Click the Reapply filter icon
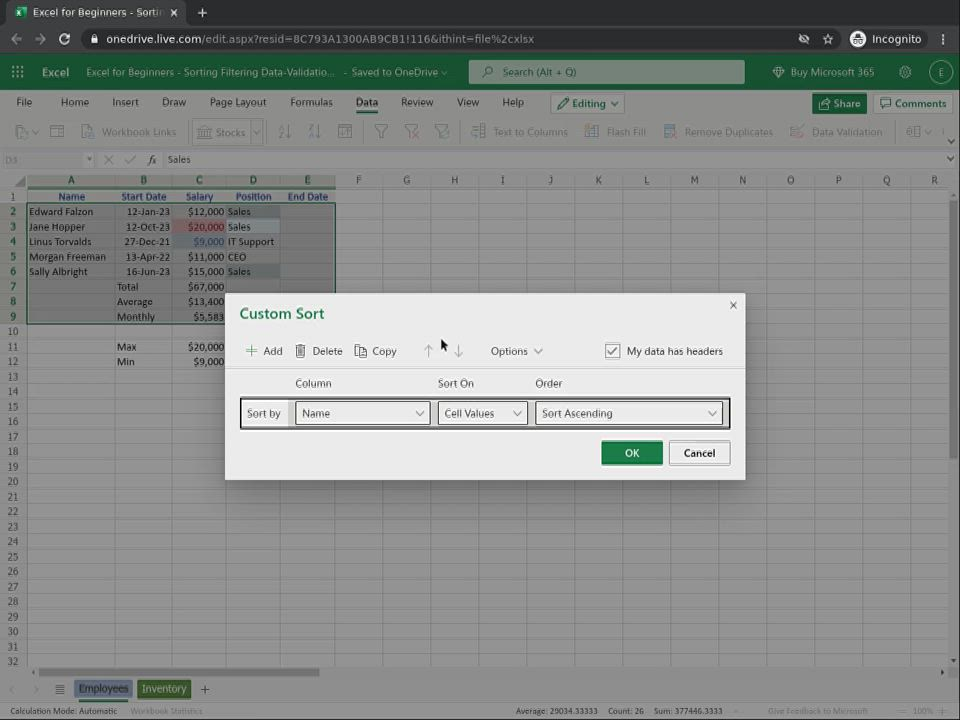 (x=441, y=132)
